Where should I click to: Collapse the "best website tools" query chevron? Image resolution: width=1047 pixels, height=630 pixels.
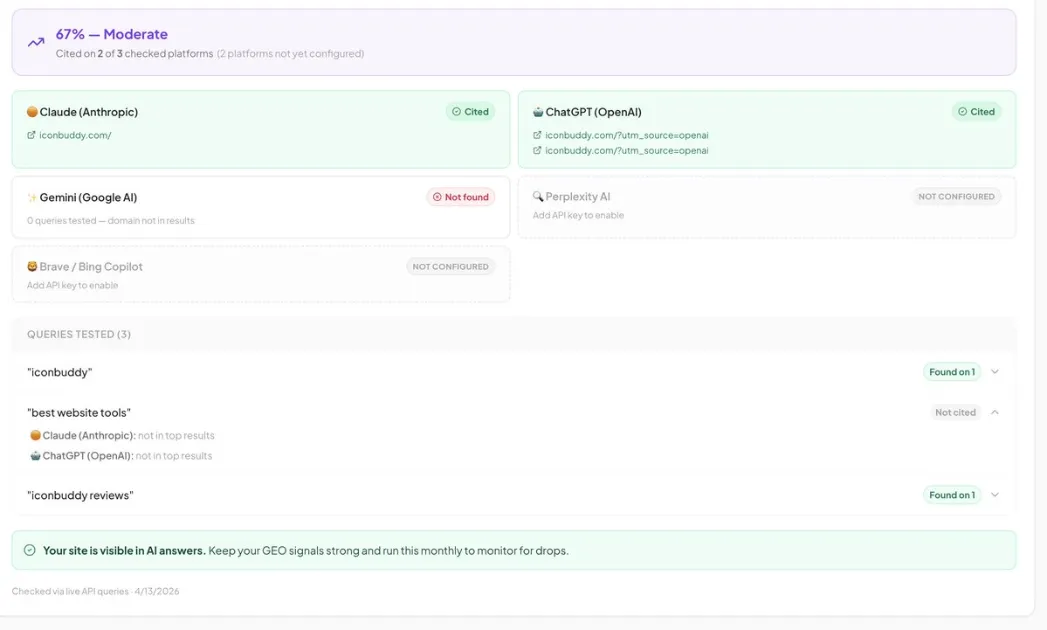(x=995, y=412)
